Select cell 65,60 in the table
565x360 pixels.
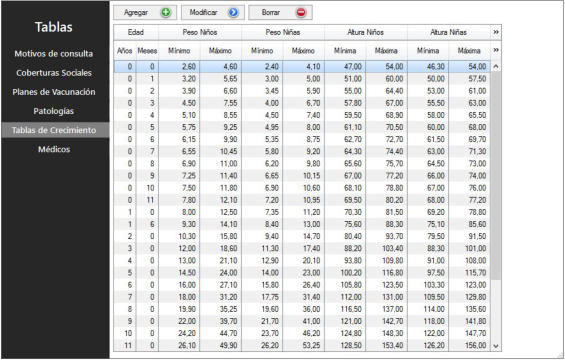pyautogui.click(x=345, y=164)
